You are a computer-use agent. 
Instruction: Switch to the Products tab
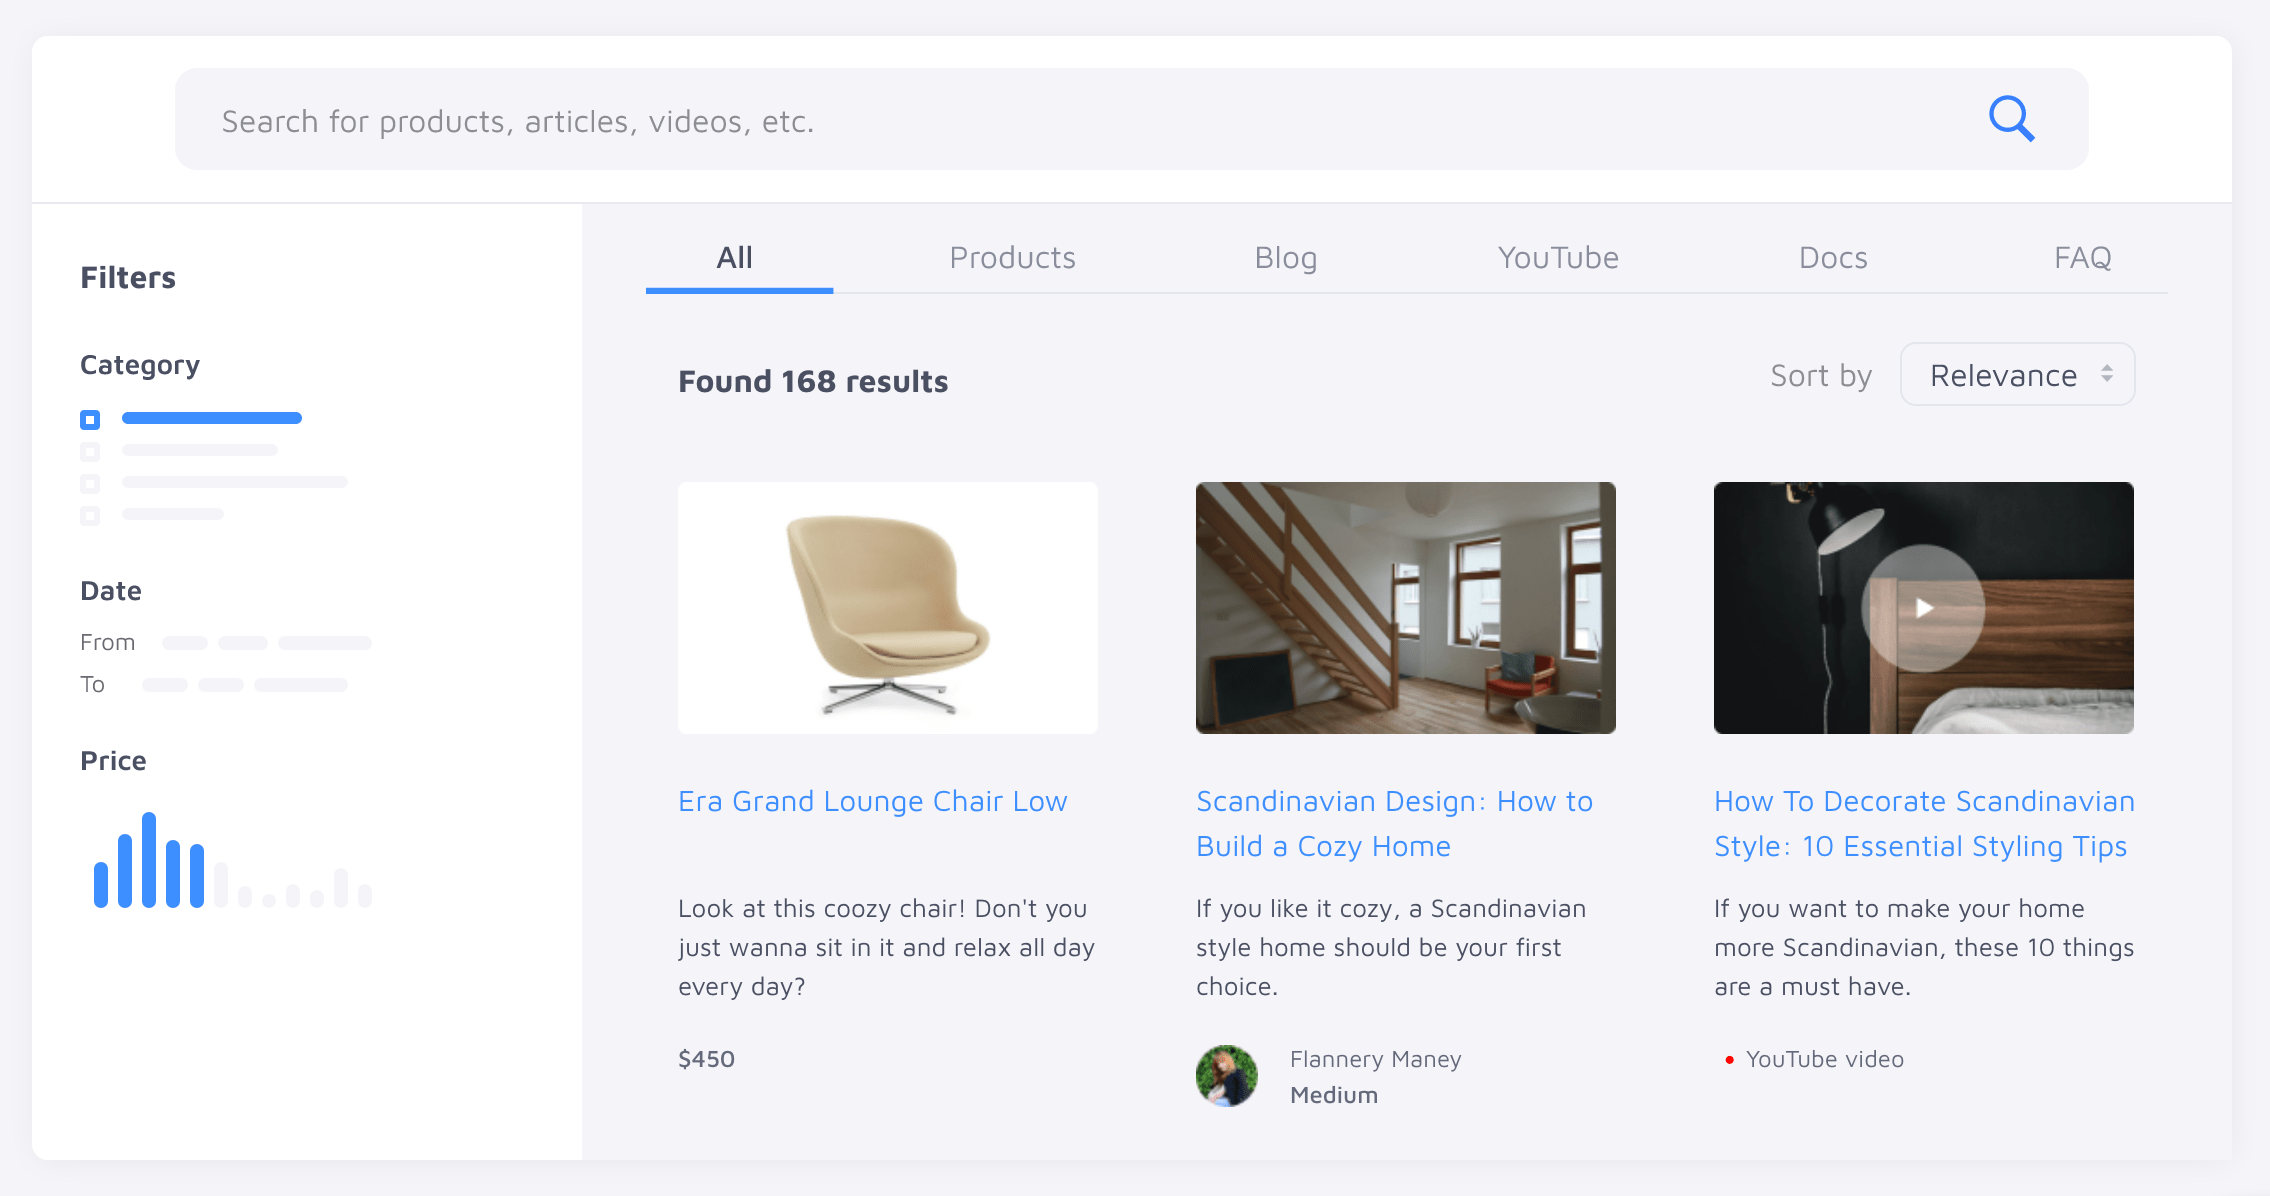1012,258
